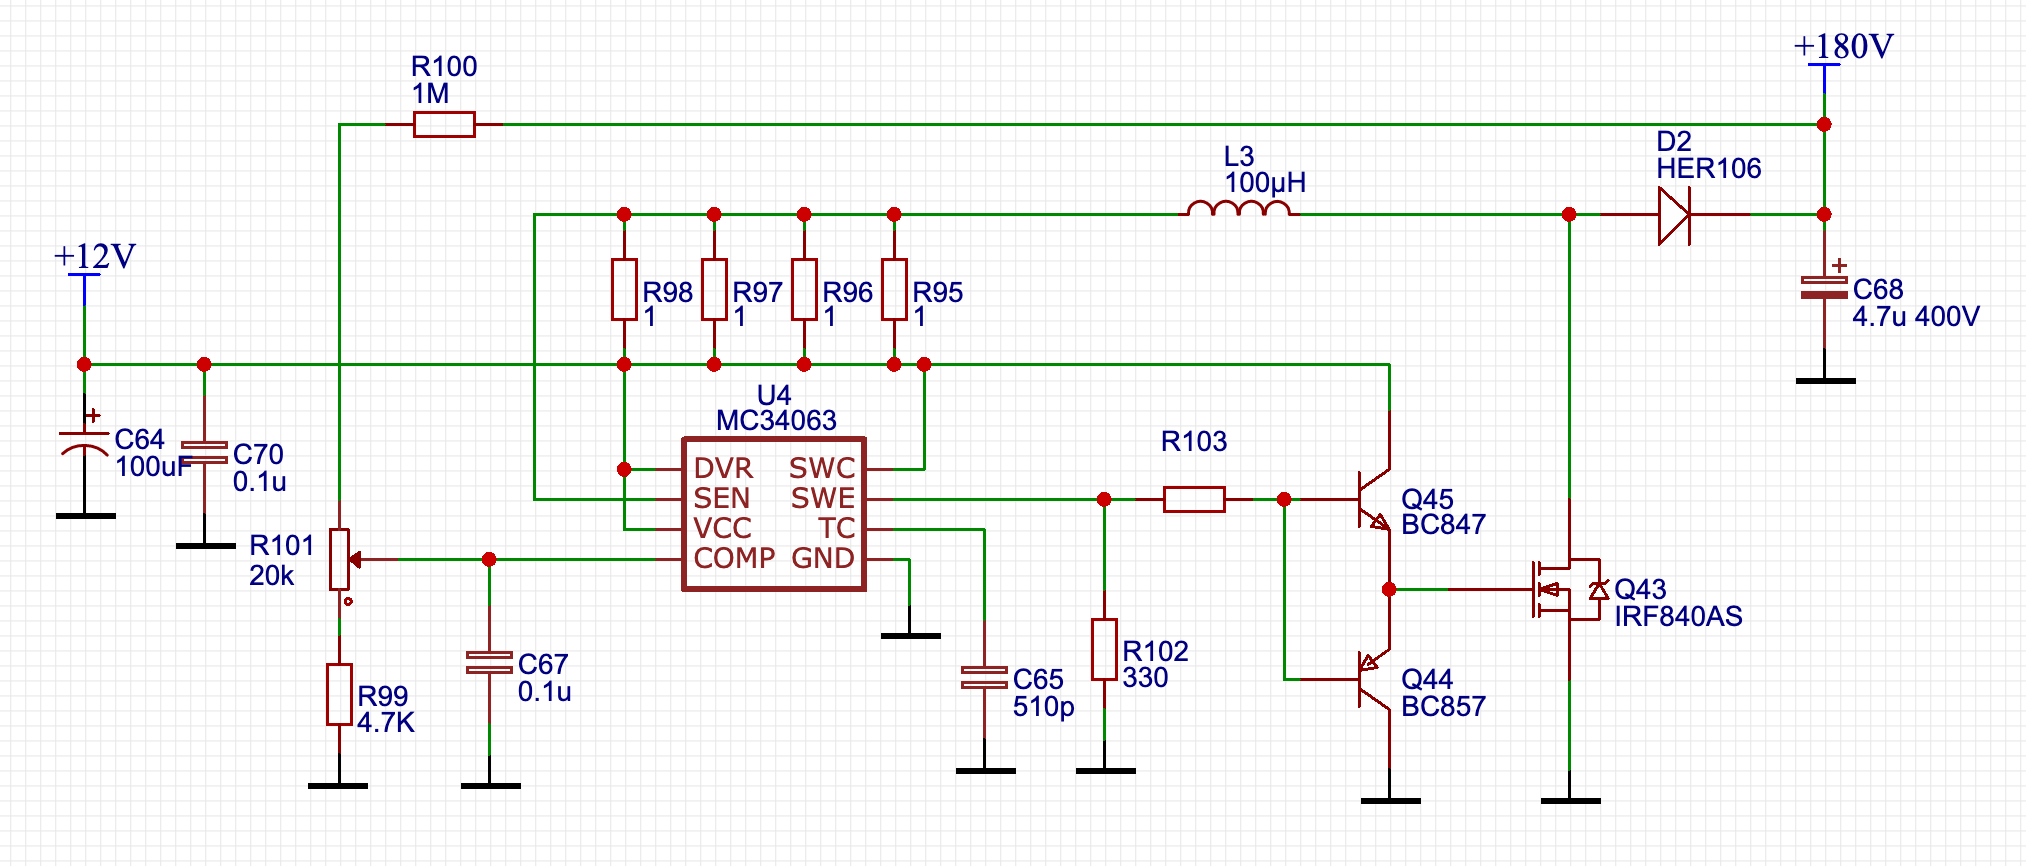Select the C70 0.1u capacitor

(204, 452)
